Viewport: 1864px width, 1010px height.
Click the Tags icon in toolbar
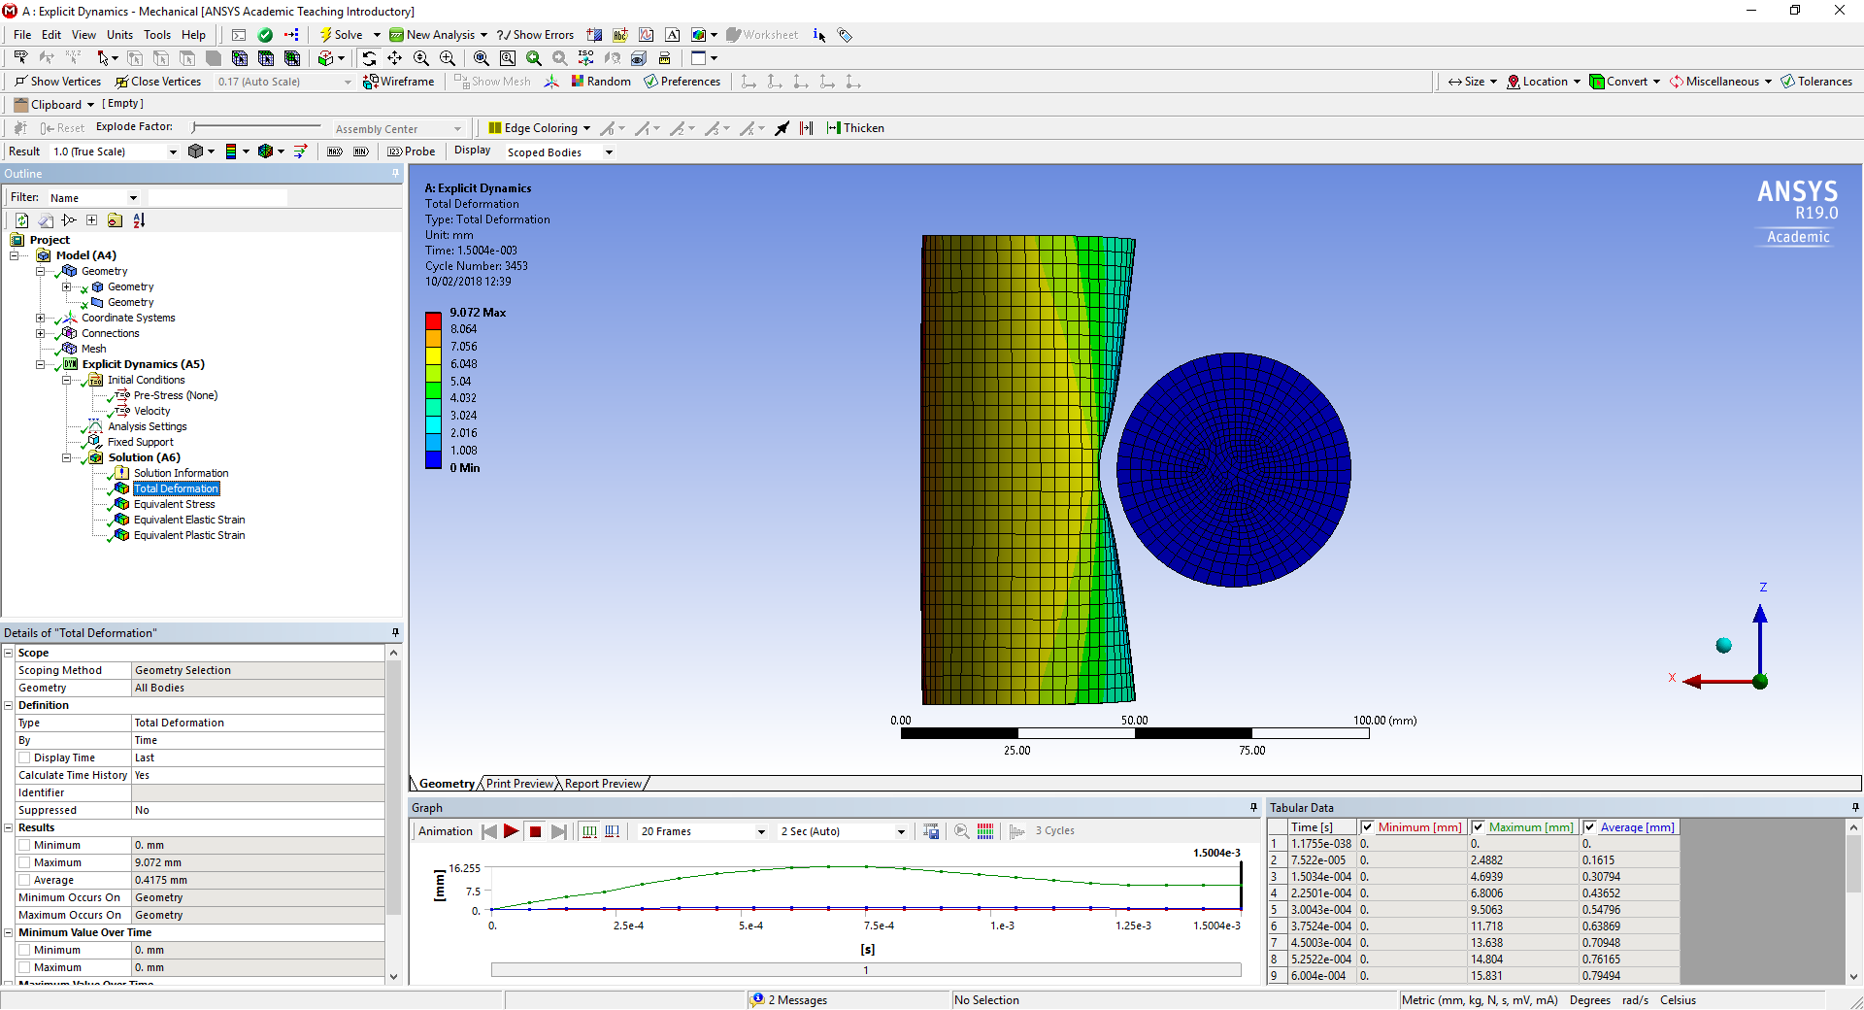pyautogui.click(x=845, y=35)
